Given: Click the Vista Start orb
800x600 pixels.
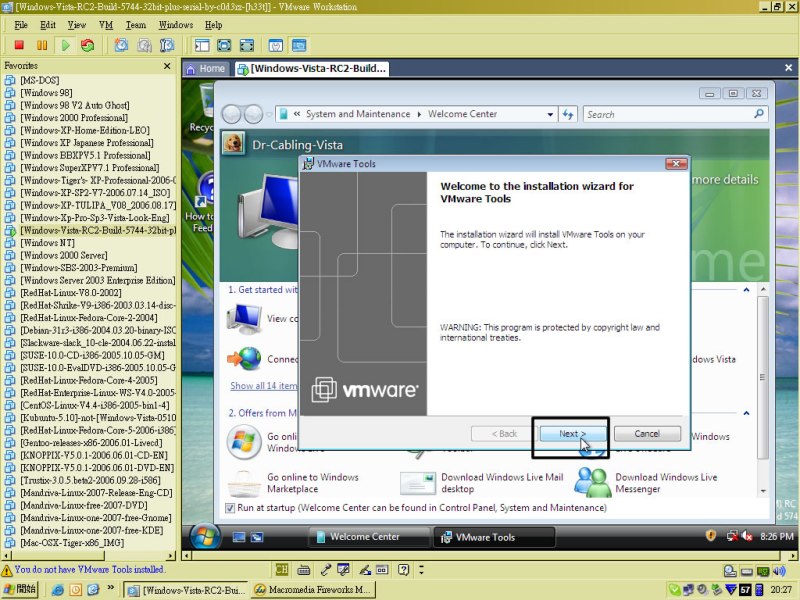Looking at the screenshot, I should point(205,537).
